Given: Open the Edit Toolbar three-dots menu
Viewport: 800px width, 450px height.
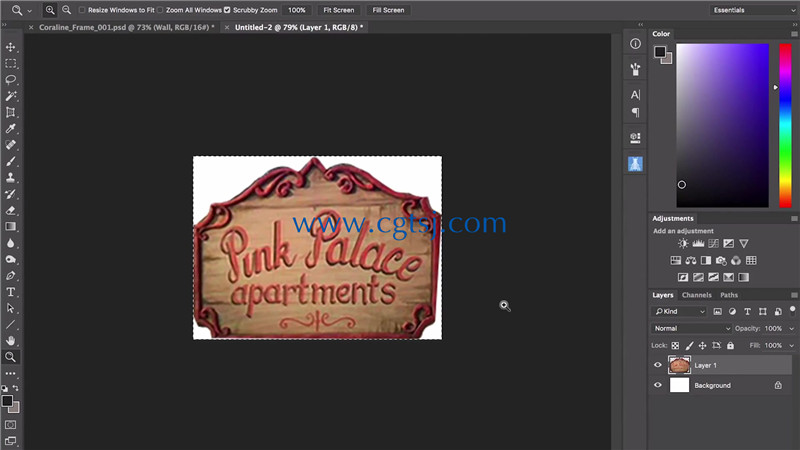Looking at the screenshot, I should pyautogui.click(x=10, y=373).
